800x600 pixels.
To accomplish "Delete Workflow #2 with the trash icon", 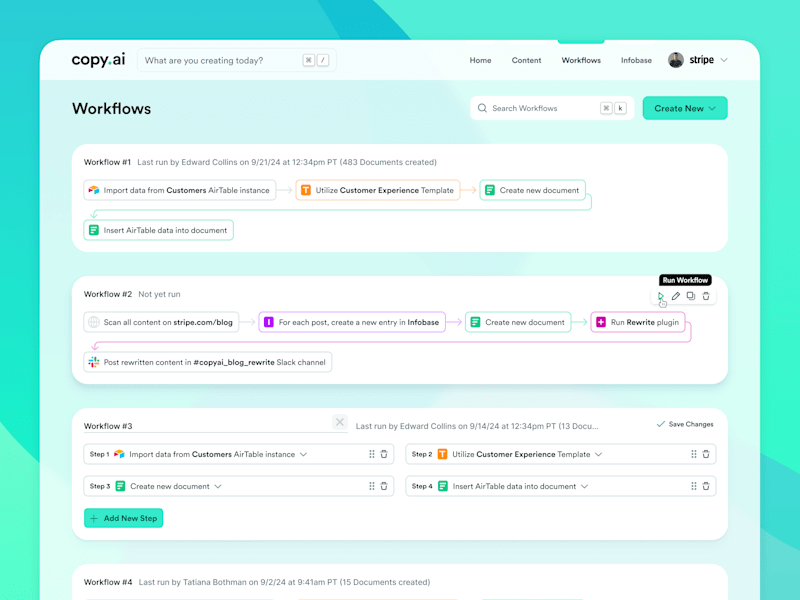I will tap(706, 296).
